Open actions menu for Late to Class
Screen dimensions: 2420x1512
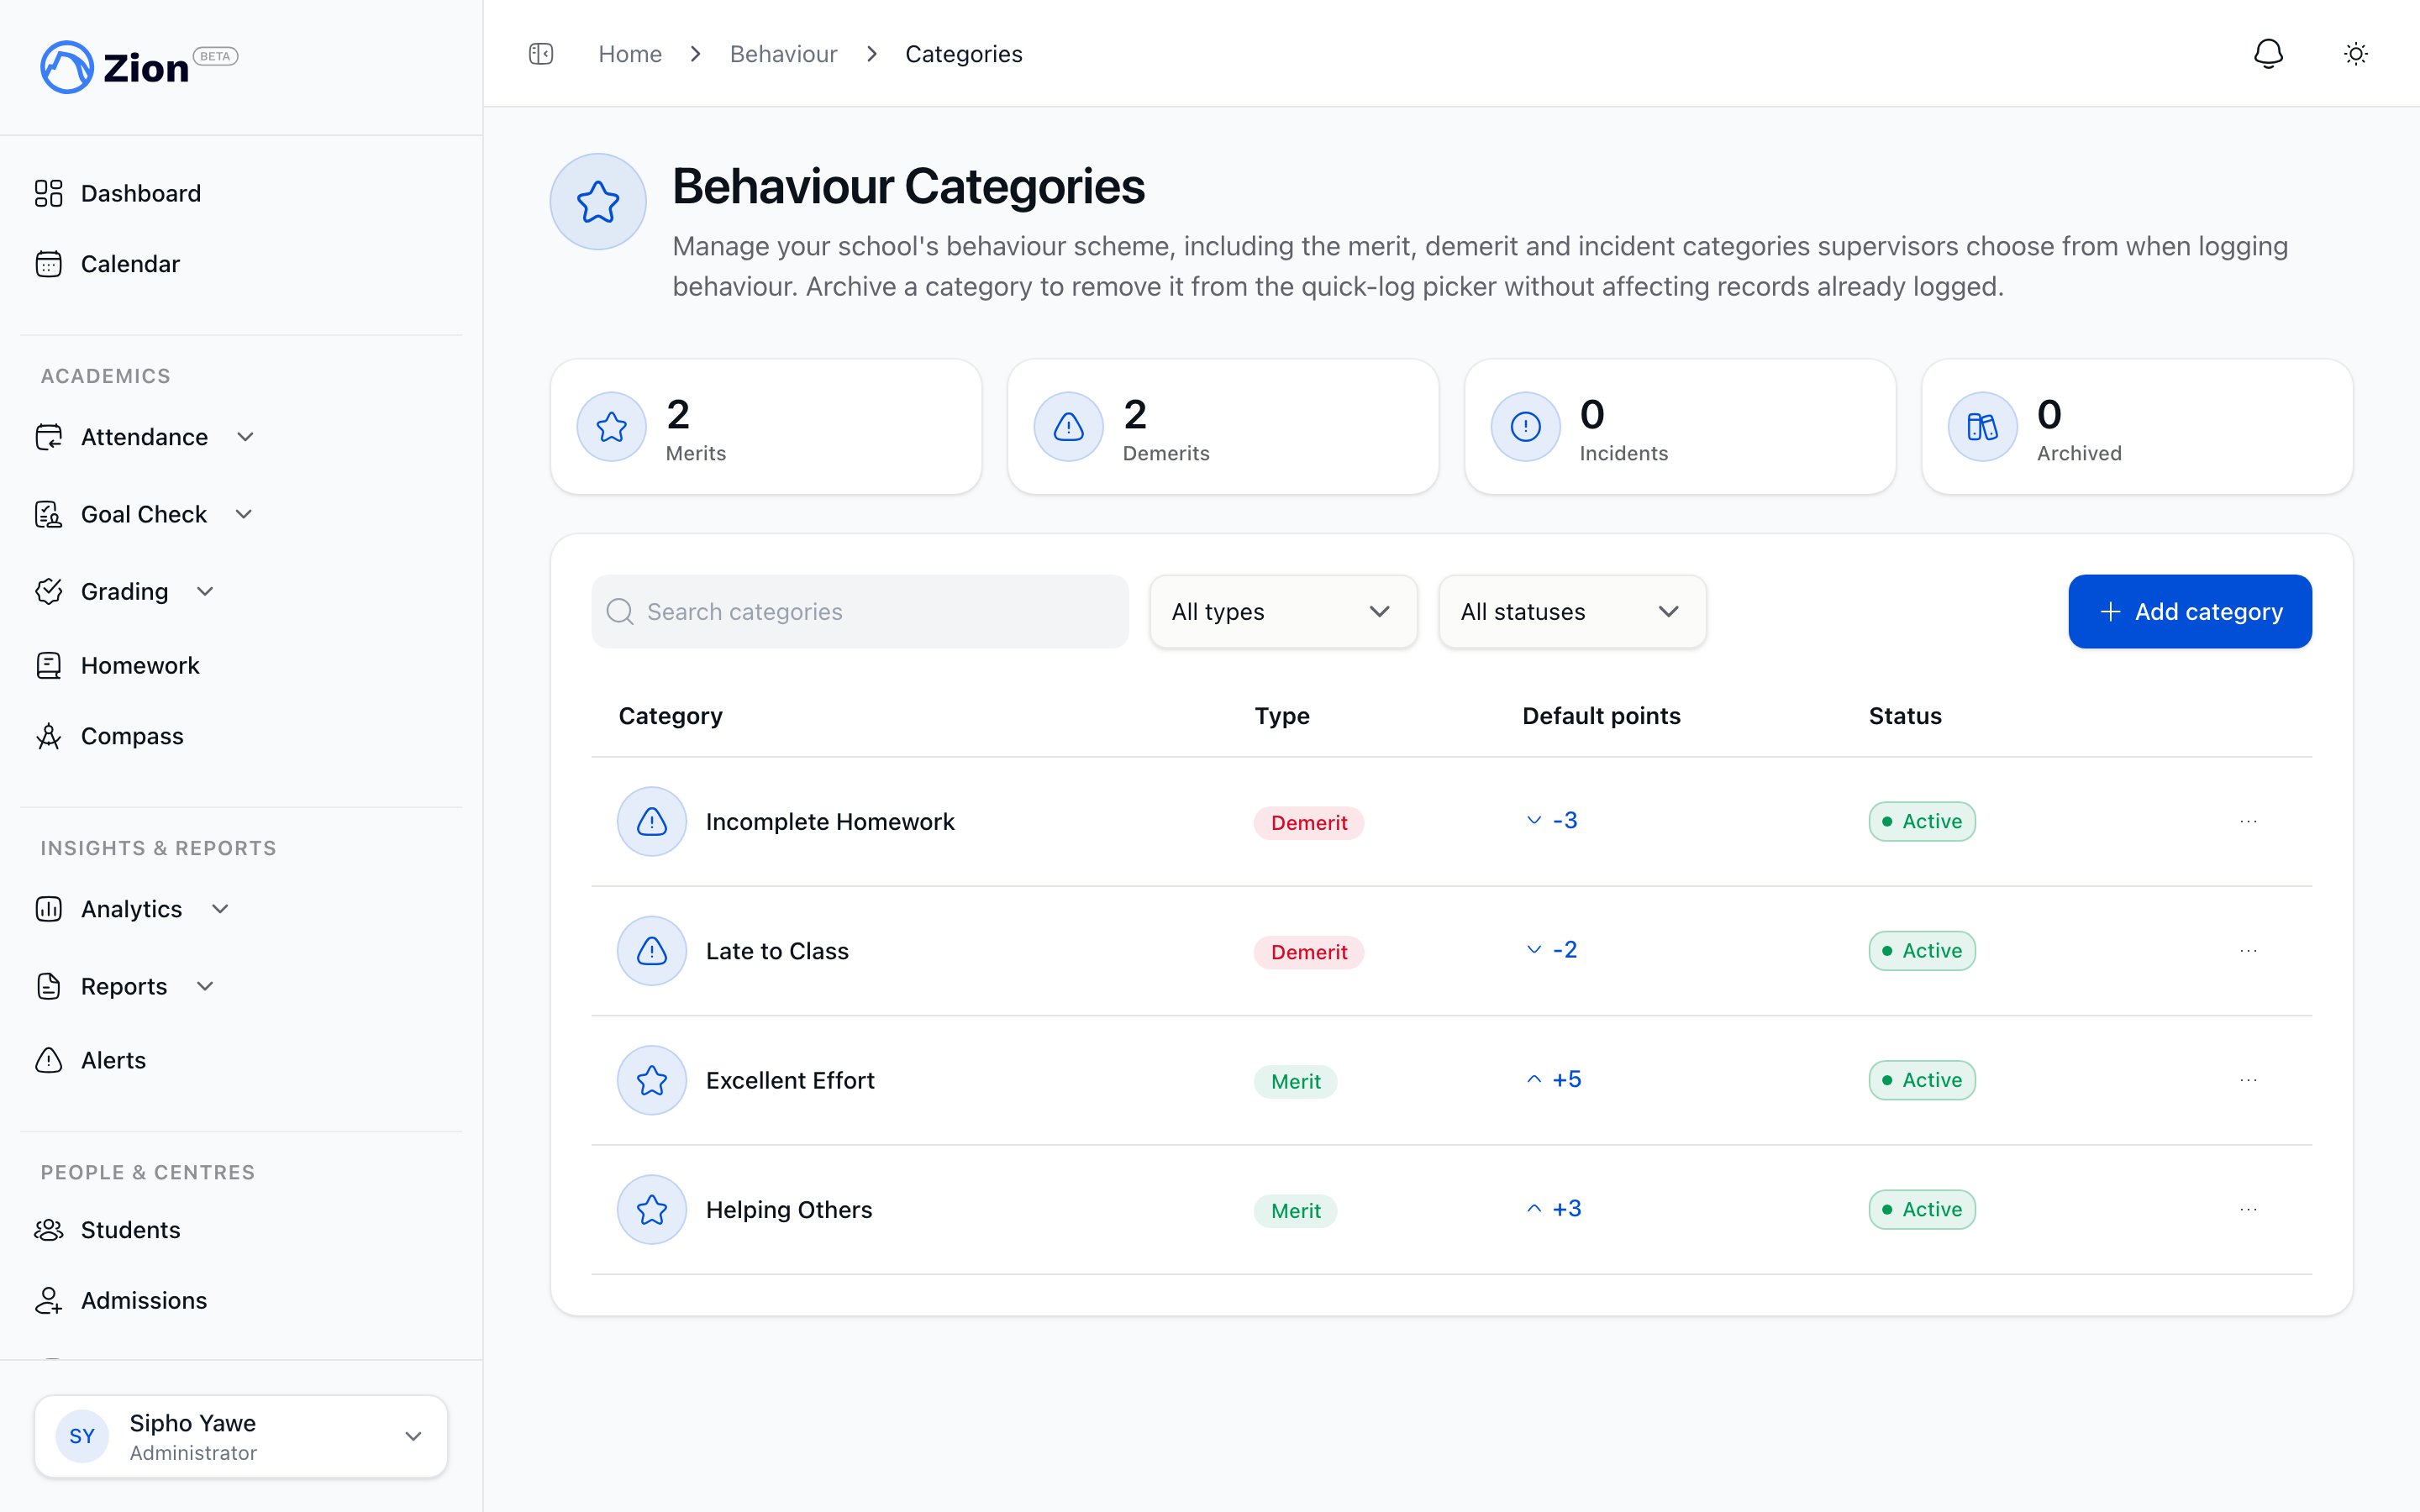(2249, 951)
